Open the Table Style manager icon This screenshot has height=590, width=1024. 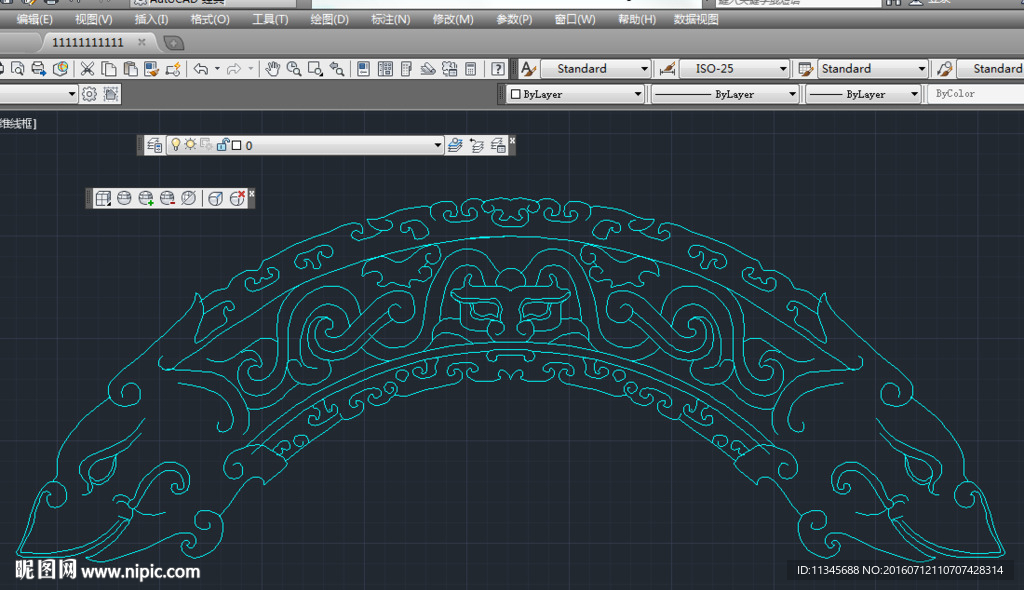coord(805,69)
